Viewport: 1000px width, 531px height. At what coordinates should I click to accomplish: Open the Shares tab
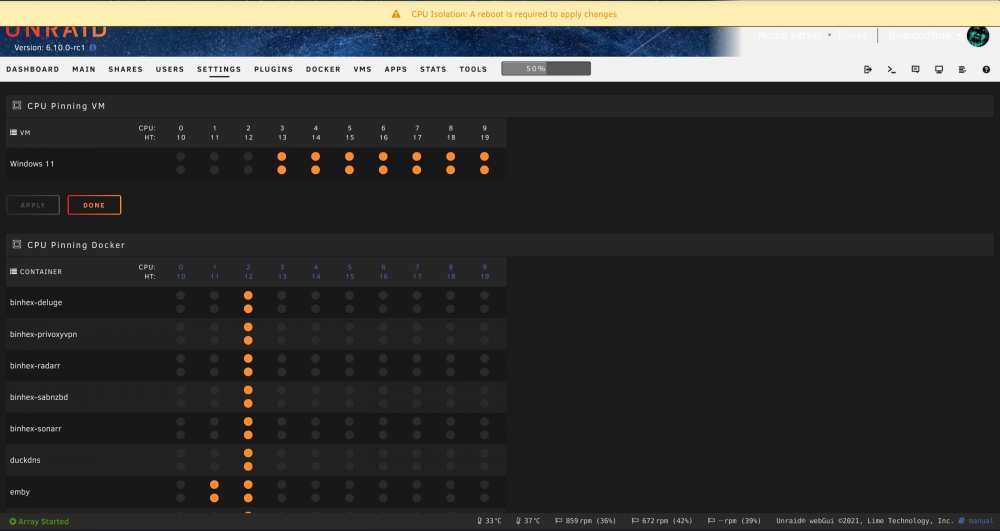coord(126,69)
